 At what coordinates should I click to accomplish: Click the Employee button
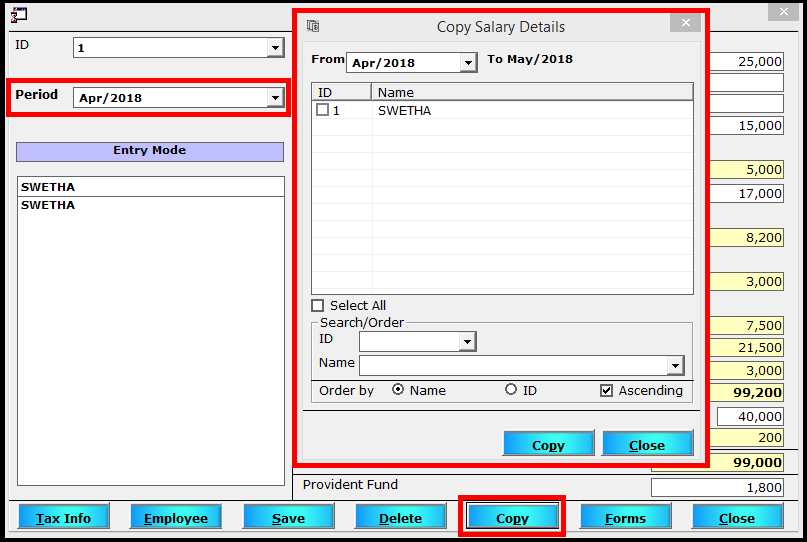176,517
